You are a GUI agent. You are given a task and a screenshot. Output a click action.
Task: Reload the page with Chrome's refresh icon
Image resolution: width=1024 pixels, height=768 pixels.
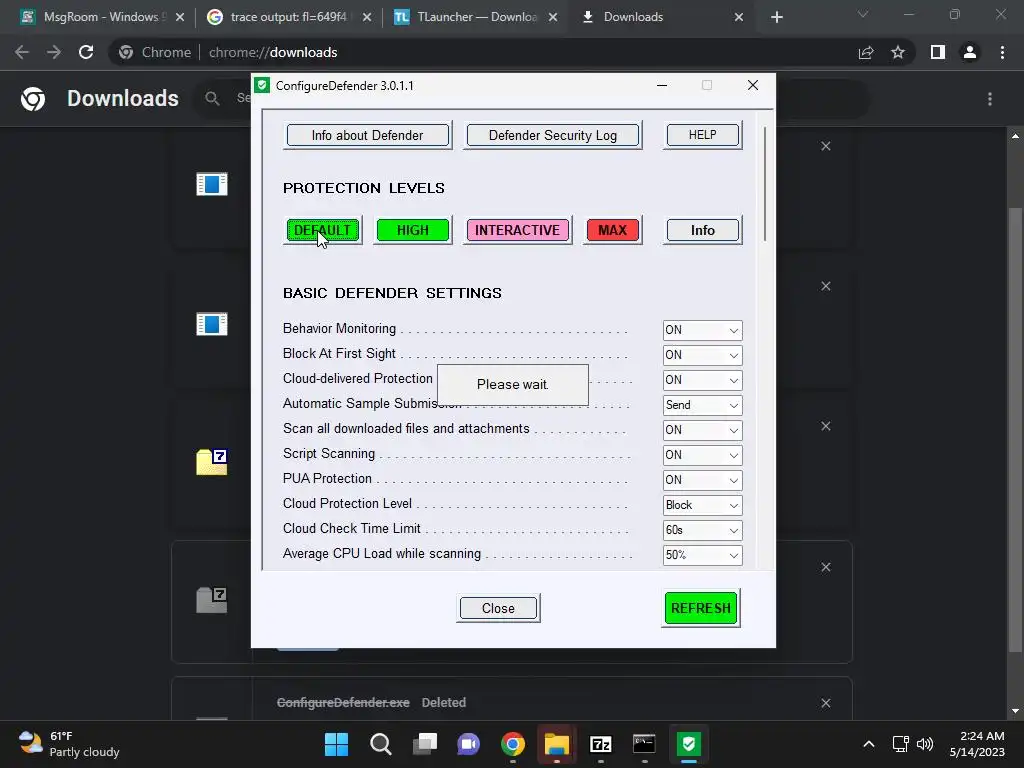point(86,52)
